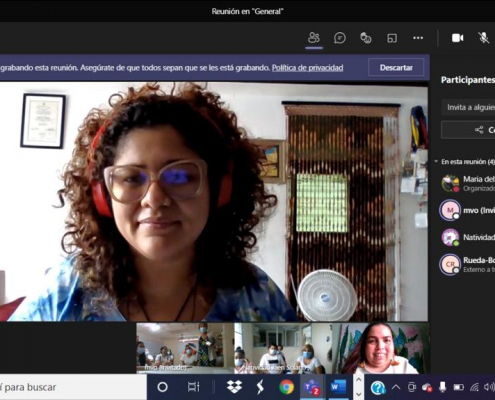
Task: Open the reactions and raise hand icon
Action: pyautogui.click(x=366, y=38)
